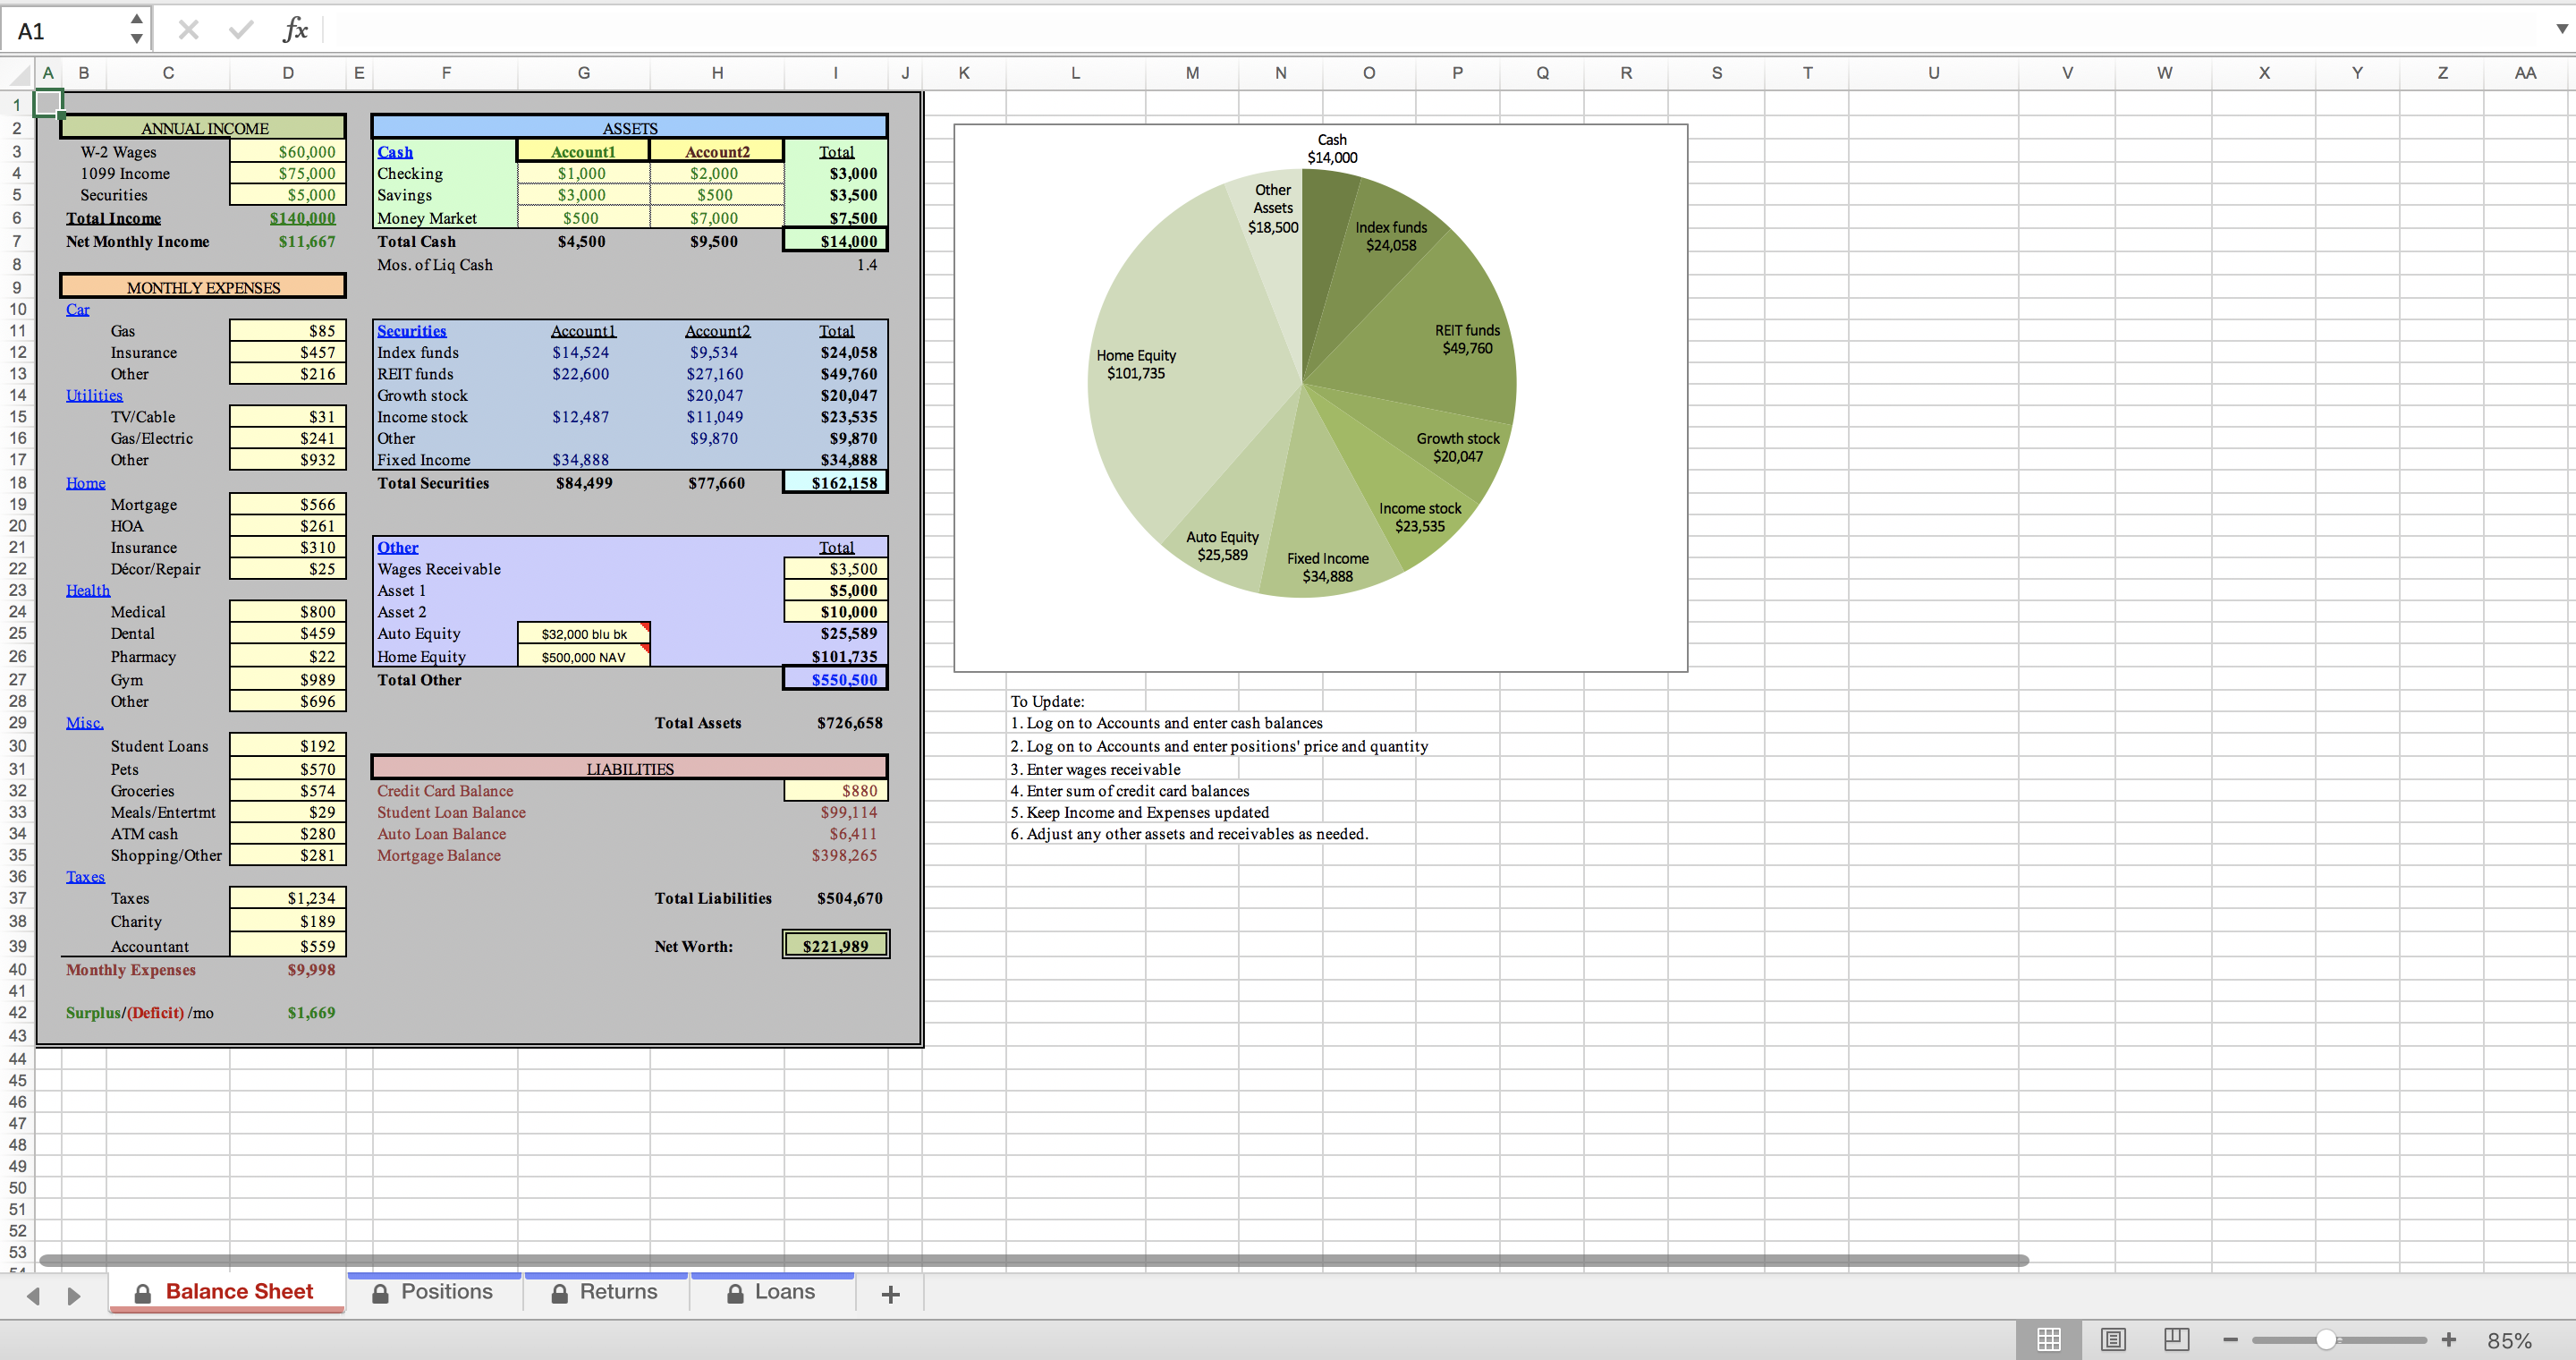Viewport: 2576px width, 1360px height.
Task: Click the Account1 cash header cell
Action: (583, 152)
